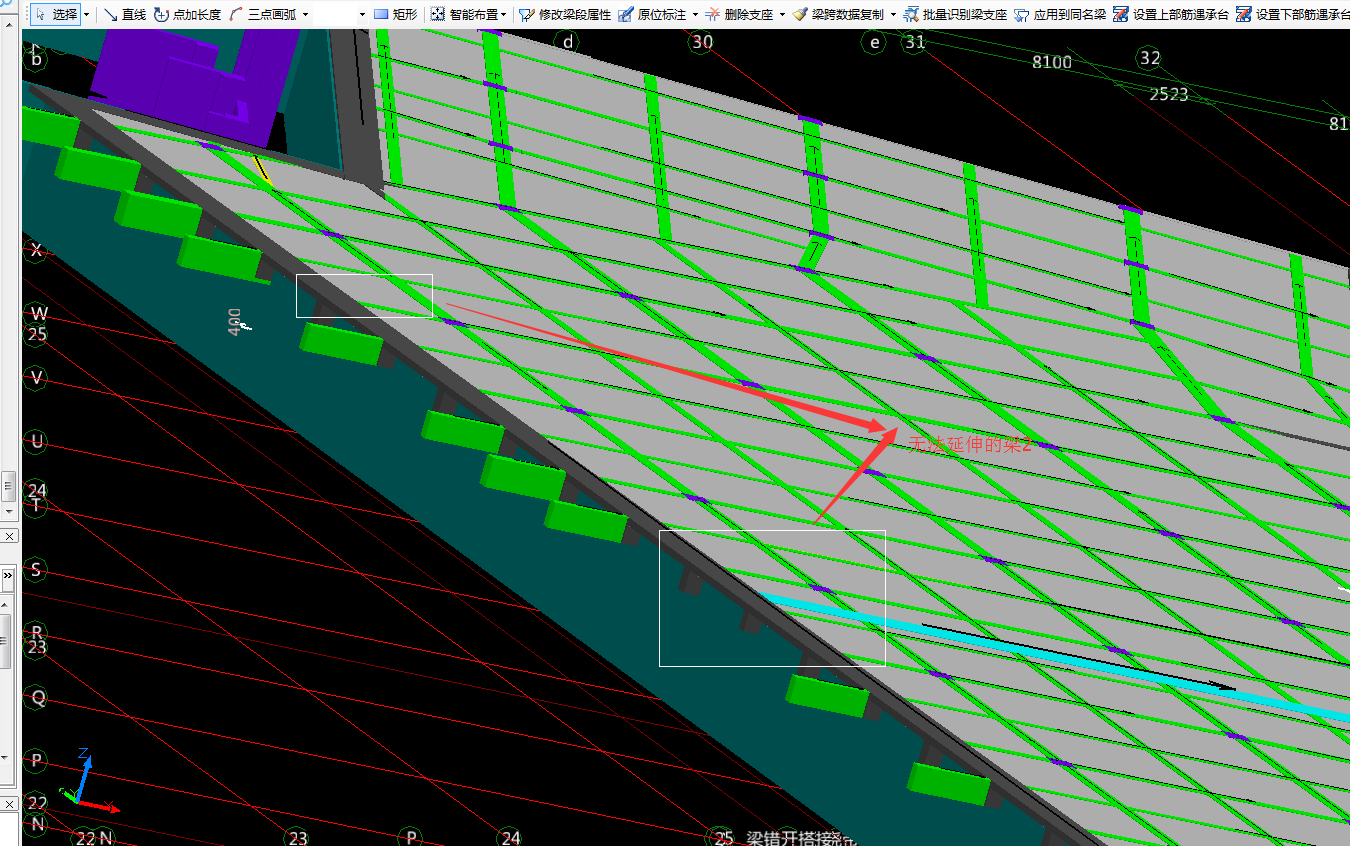Select the 矩形 rectangle tool
The width and height of the screenshot is (1350, 846).
[395, 15]
